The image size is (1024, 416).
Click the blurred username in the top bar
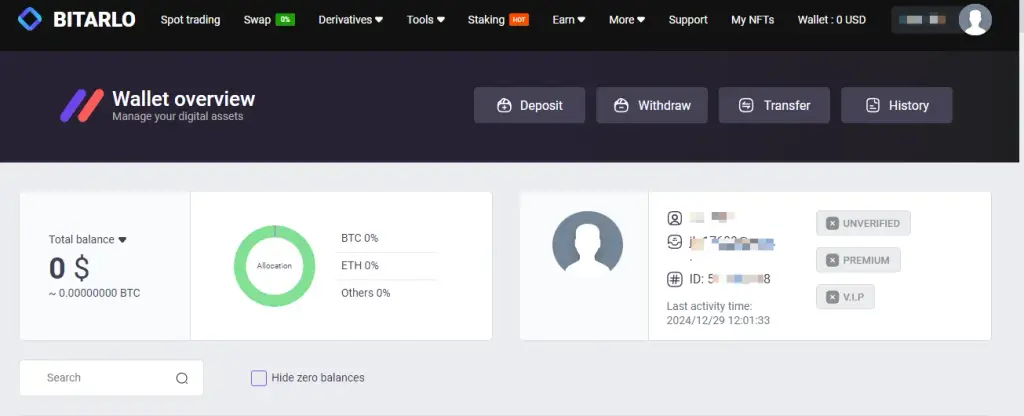pos(922,20)
